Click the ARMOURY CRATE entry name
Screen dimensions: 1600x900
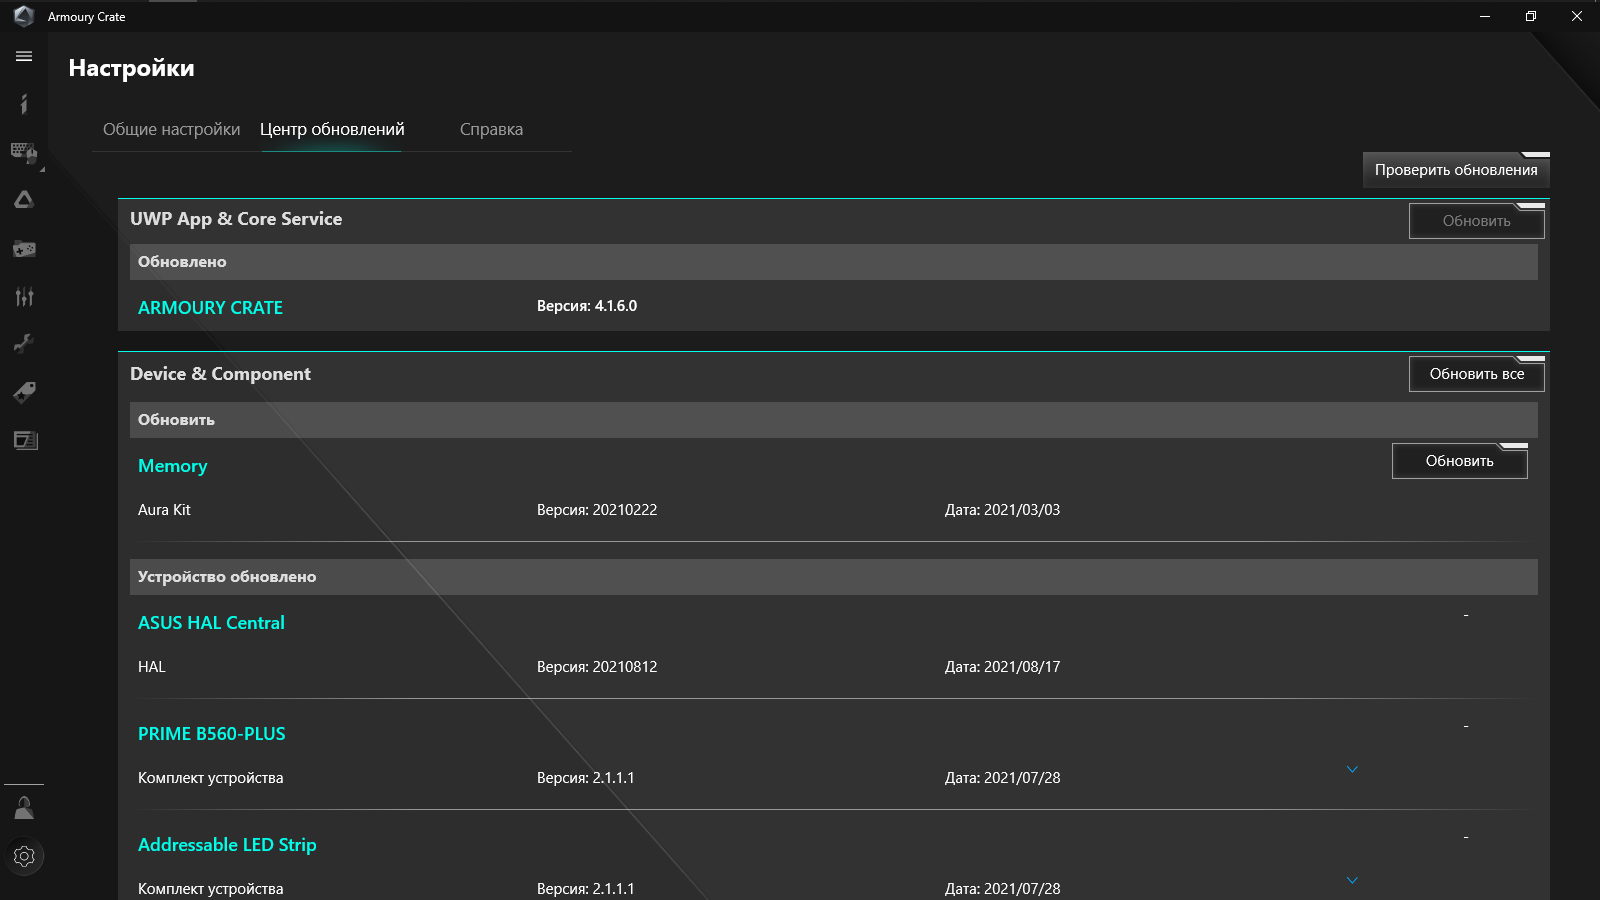pyautogui.click(x=210, y=308)
